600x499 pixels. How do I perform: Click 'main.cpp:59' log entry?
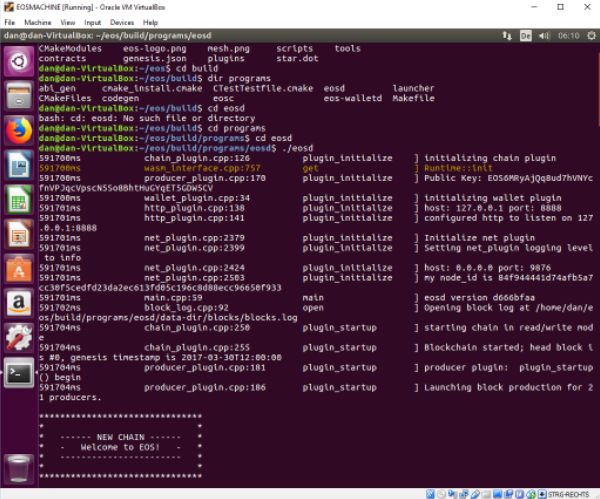[173, 297]
